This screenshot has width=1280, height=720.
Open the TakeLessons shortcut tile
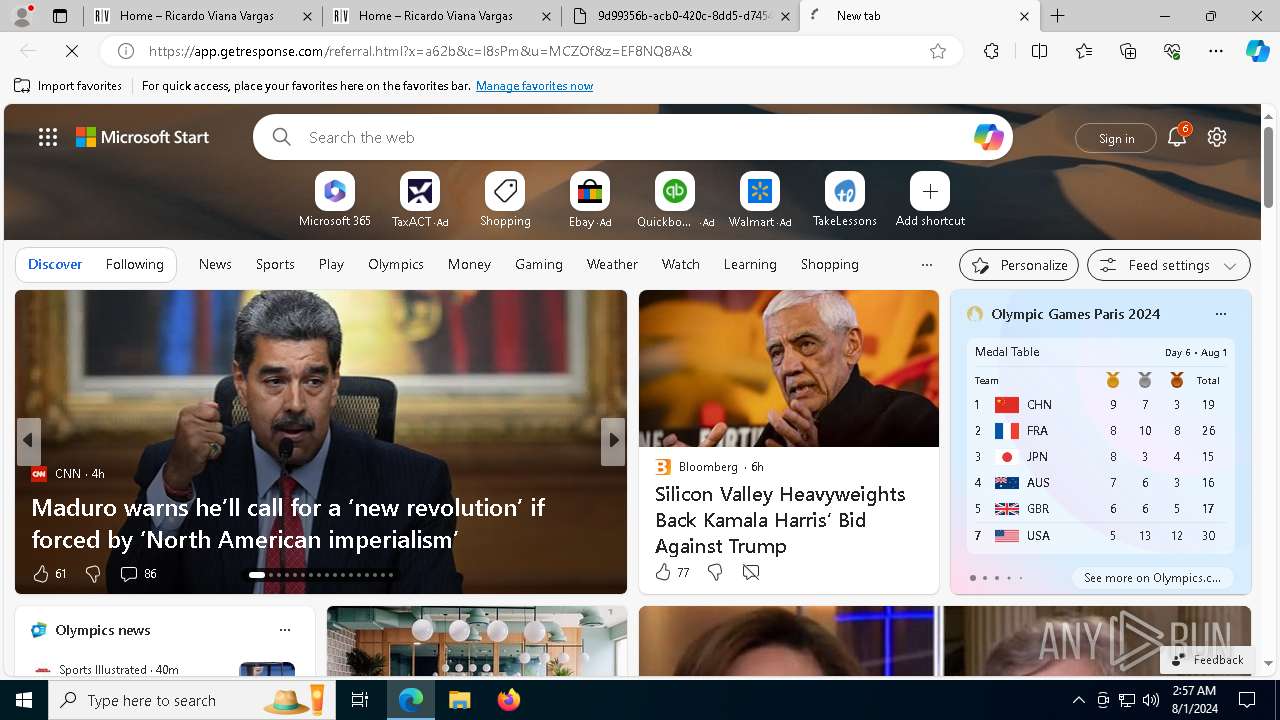point(845,191)
